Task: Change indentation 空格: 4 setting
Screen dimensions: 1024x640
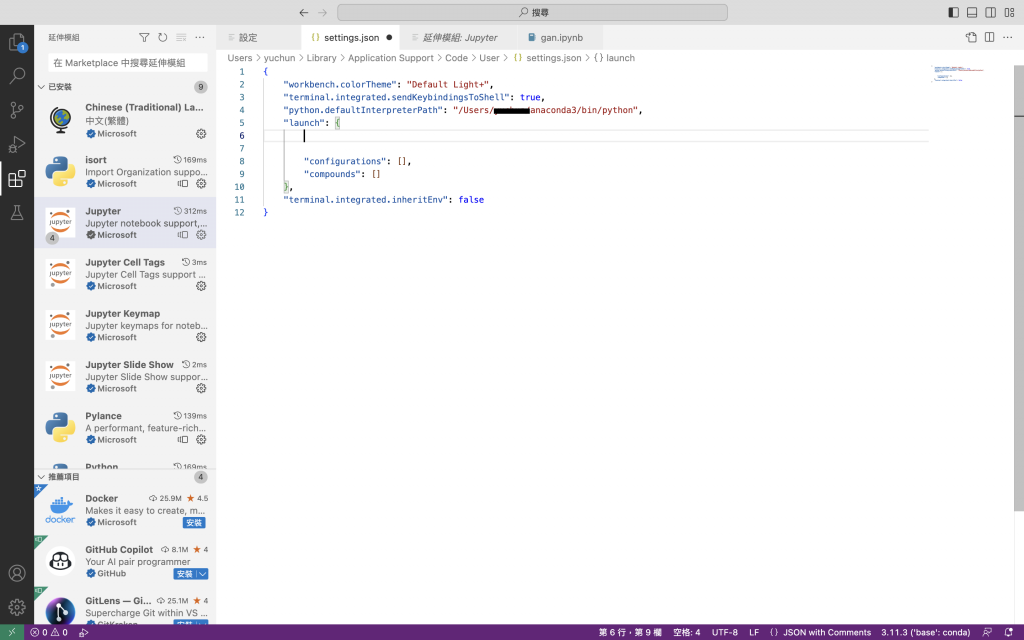Action: click(686, 632)
